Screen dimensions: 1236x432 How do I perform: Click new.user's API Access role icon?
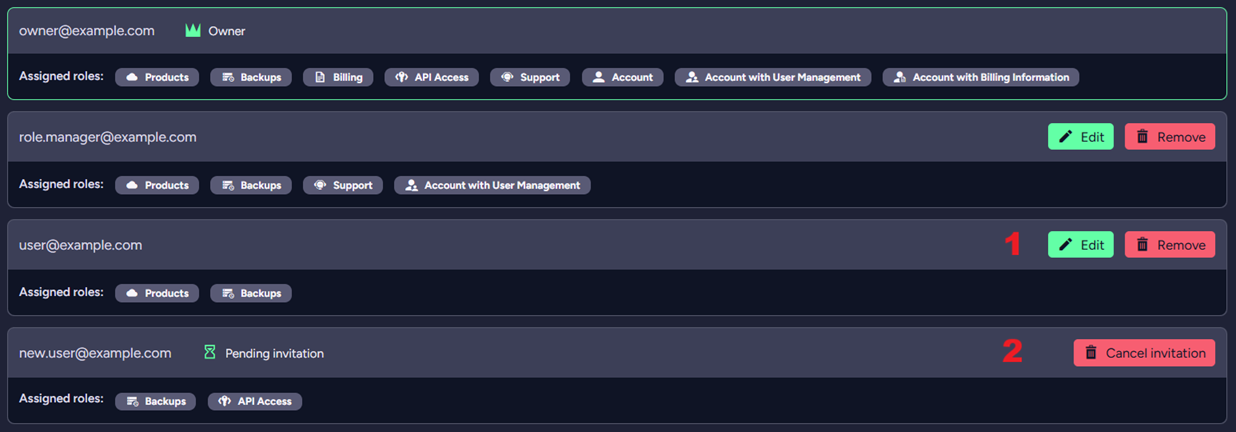click(x=225, y=401)
